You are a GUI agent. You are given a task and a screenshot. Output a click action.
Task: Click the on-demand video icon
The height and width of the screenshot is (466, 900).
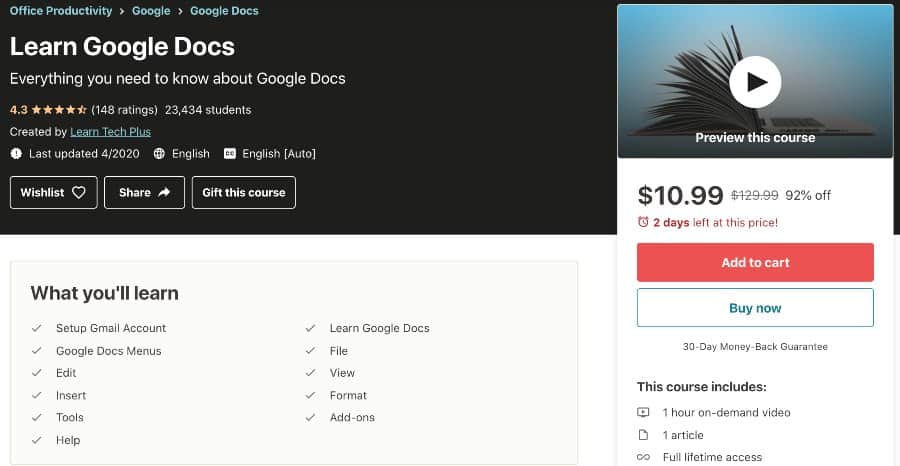(643, 413)
